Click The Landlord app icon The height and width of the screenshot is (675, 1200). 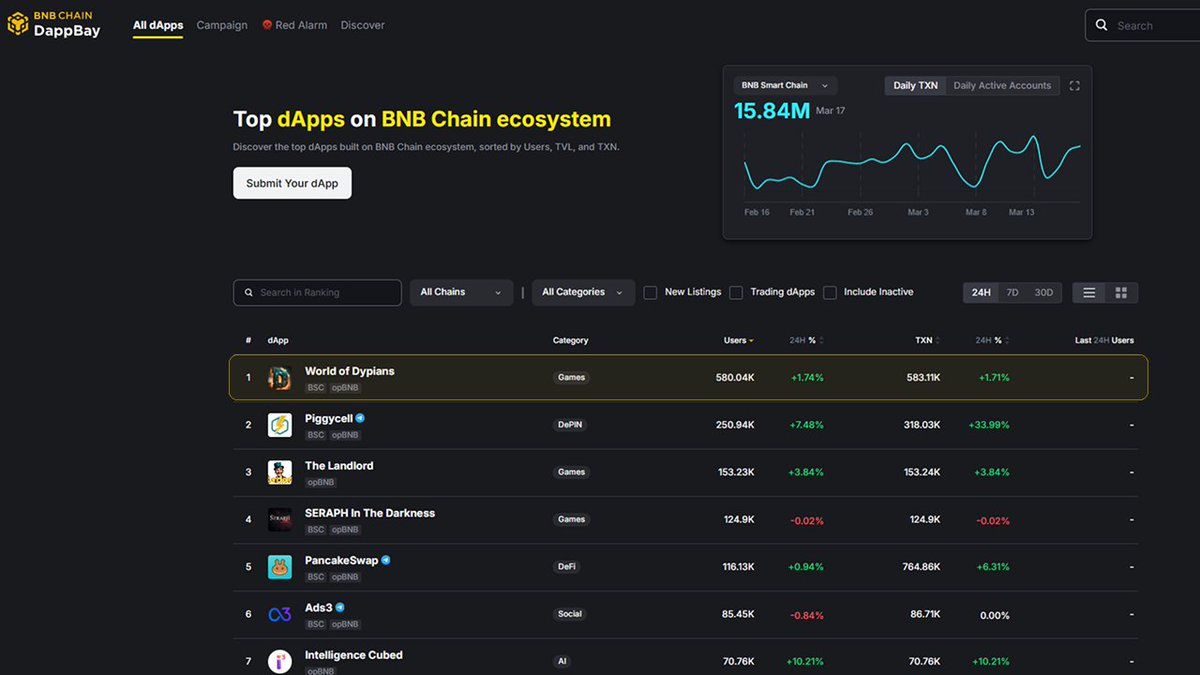[x=280, y=472]
